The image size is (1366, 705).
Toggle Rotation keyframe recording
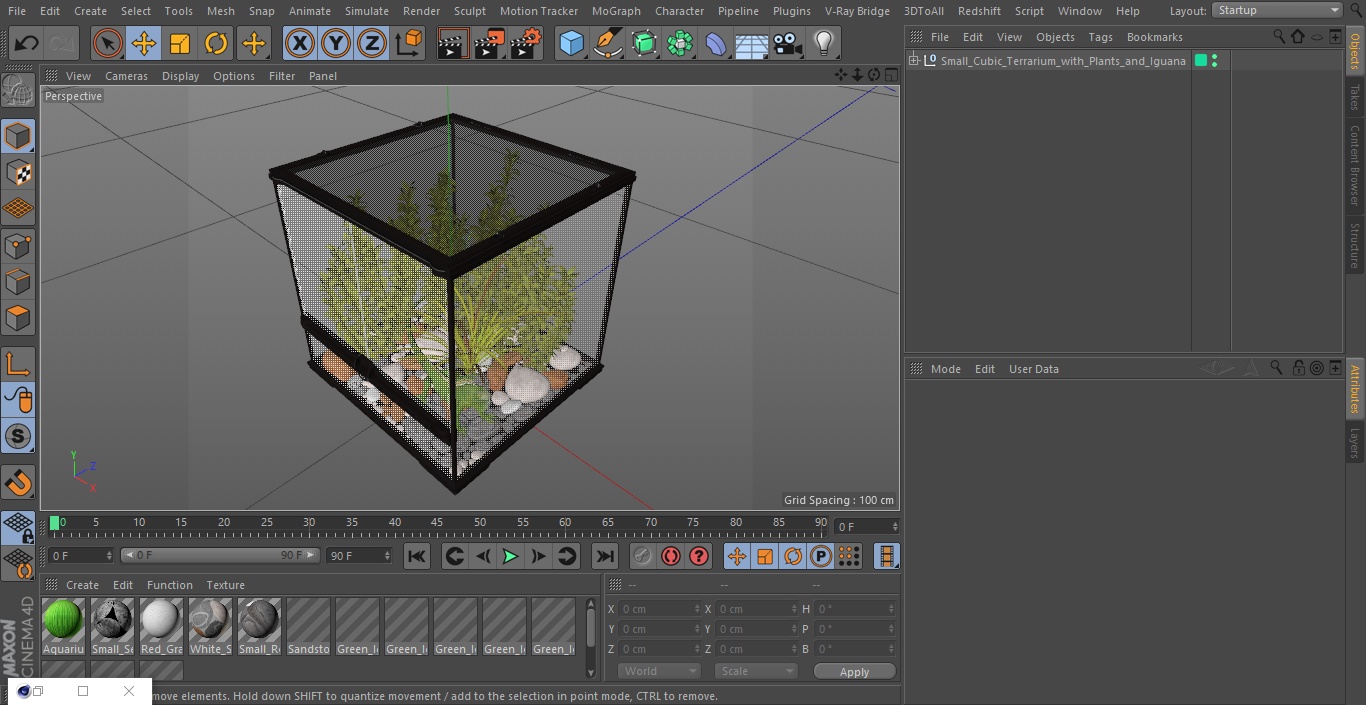point(793,556)
